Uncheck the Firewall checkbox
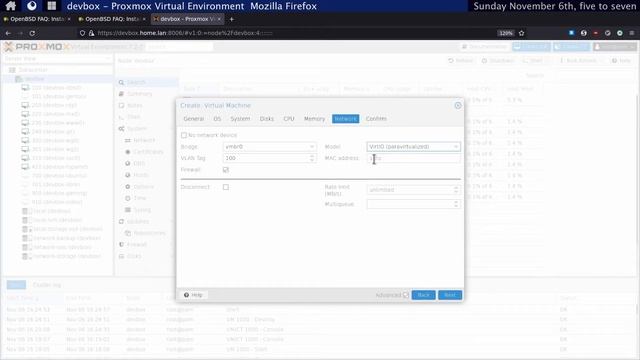Image resolution: width=640 pixels, height=360 pixels. click(226, 170)
